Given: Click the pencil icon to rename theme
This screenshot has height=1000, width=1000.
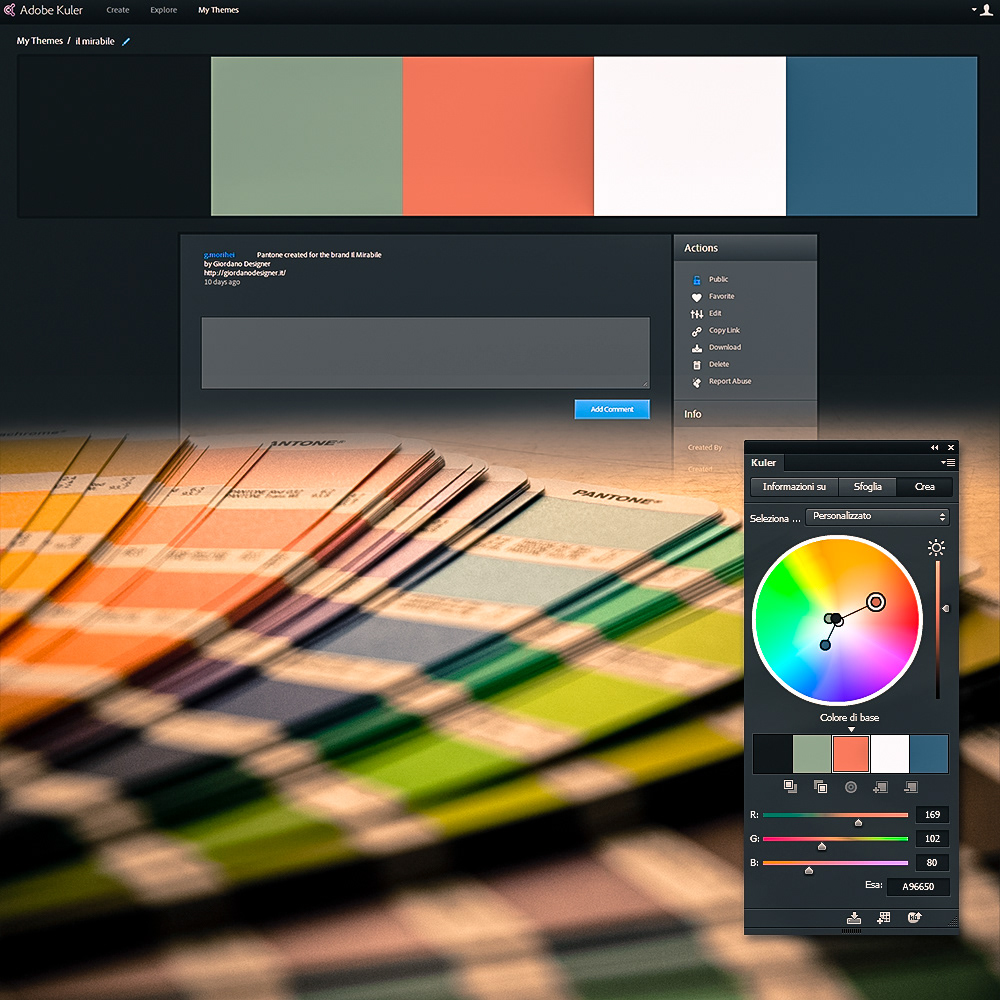Looking at the screenshot, I should click(126, 41).
